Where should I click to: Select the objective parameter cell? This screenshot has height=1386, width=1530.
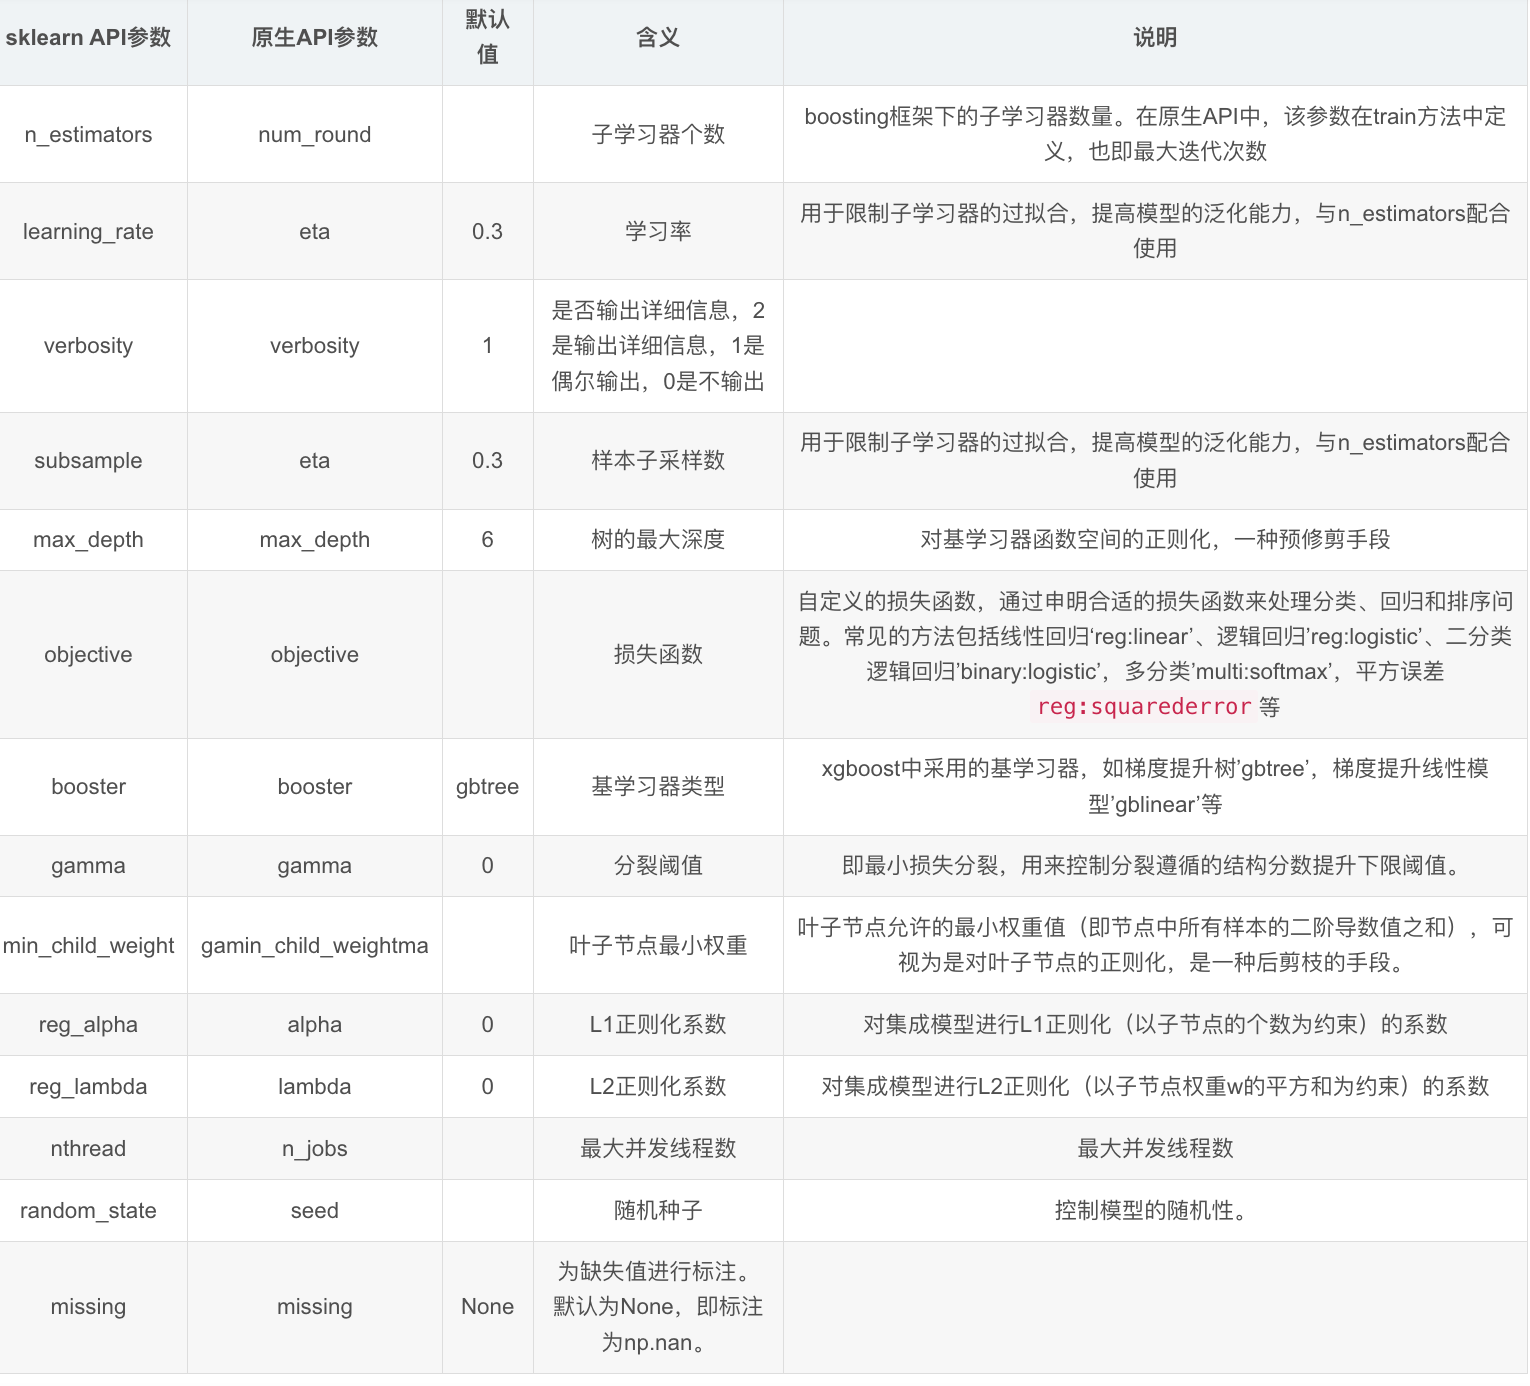[x=88, y=654]
